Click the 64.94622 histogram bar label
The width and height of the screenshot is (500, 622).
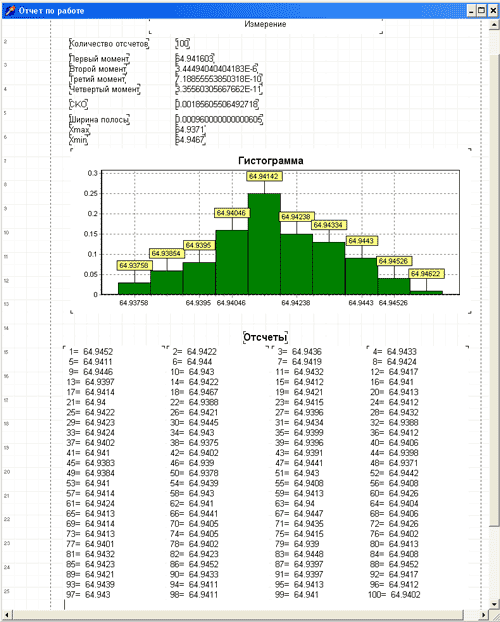coord(426,274)
